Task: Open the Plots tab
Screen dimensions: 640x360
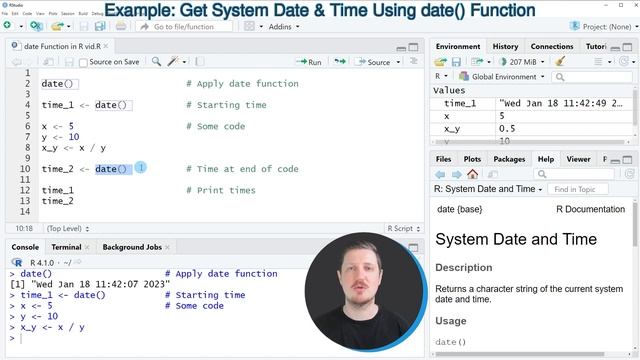Action: (472, 159)
